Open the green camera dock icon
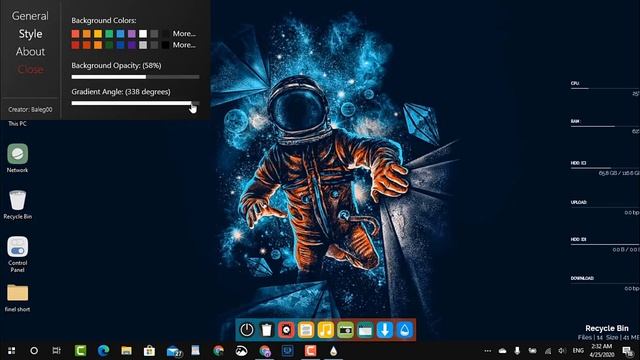 345,330
